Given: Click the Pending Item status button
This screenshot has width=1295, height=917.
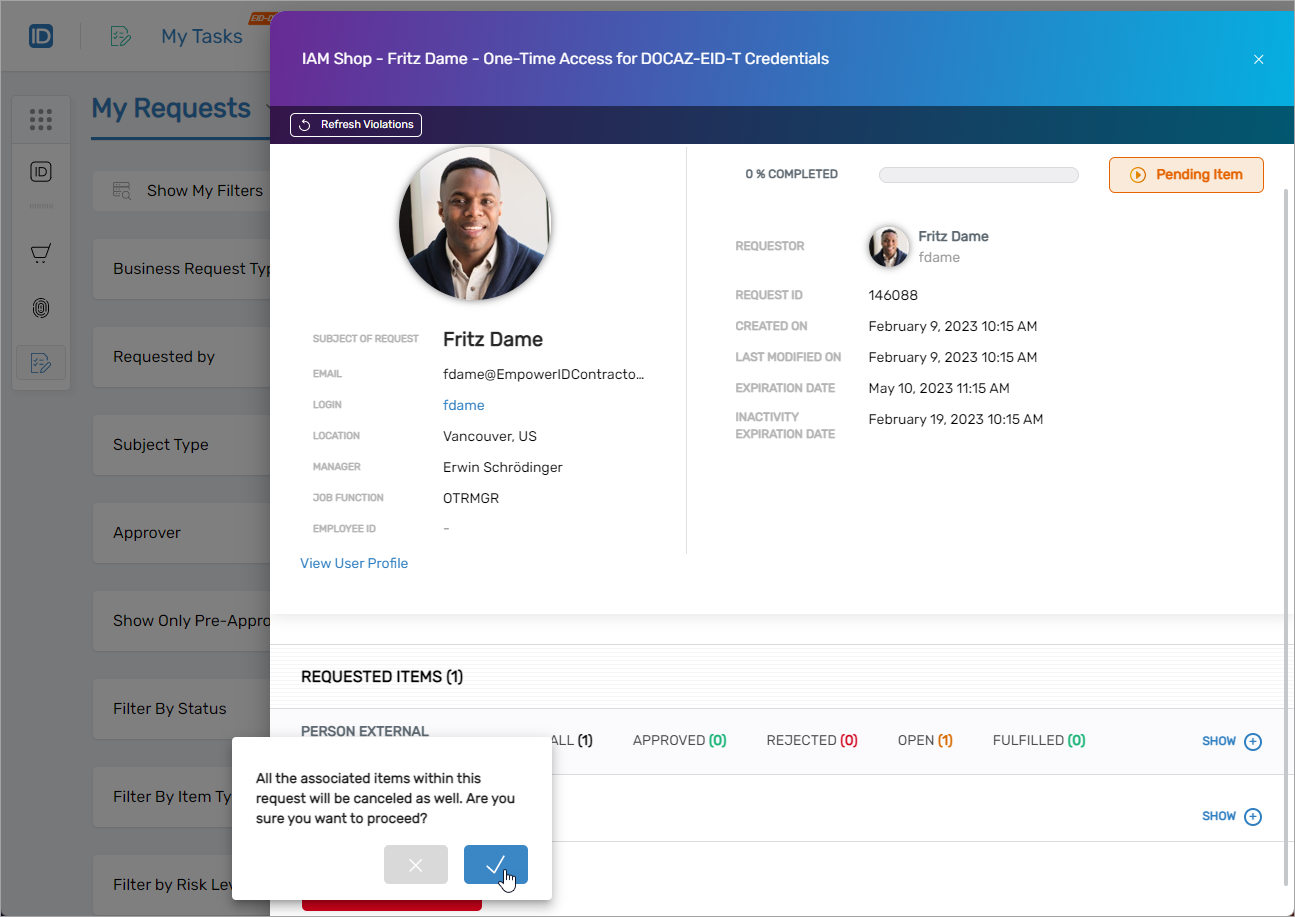Looking at the screenshot, I should pyautogui.click(x=1186, y=175).
